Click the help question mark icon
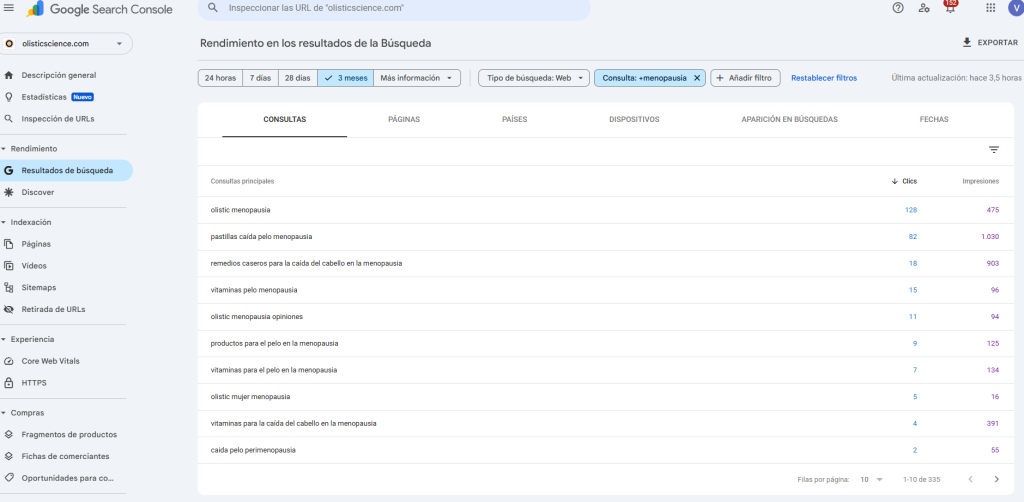 897,8
